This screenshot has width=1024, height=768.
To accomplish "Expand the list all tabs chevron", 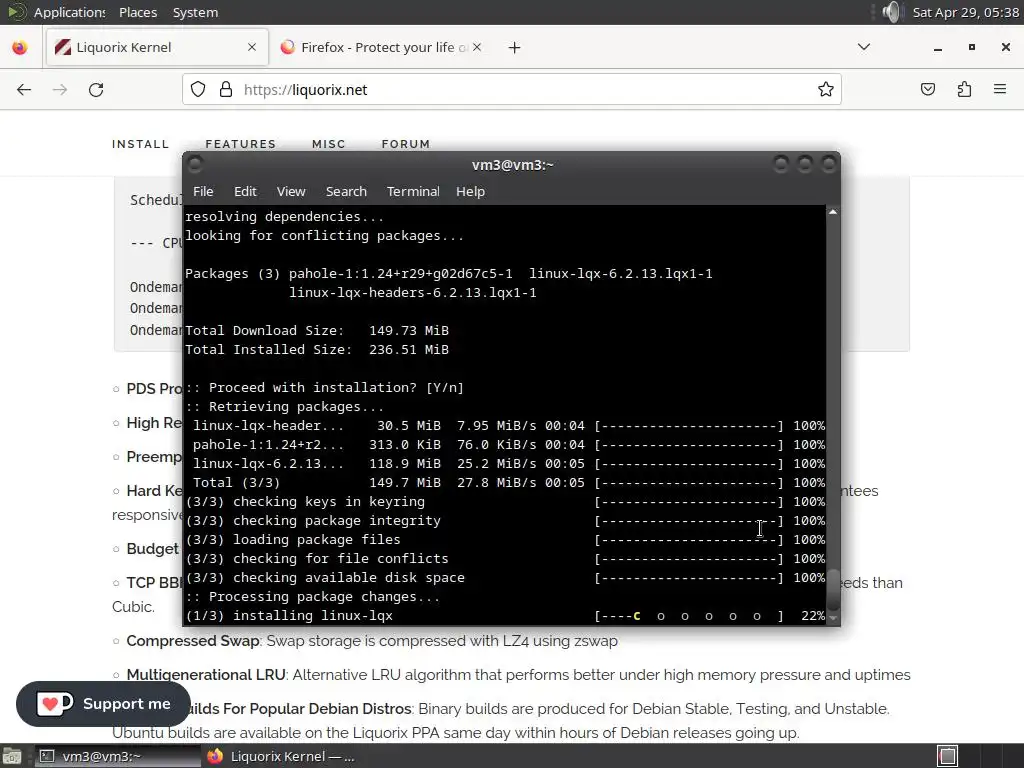I will point(863,47).
